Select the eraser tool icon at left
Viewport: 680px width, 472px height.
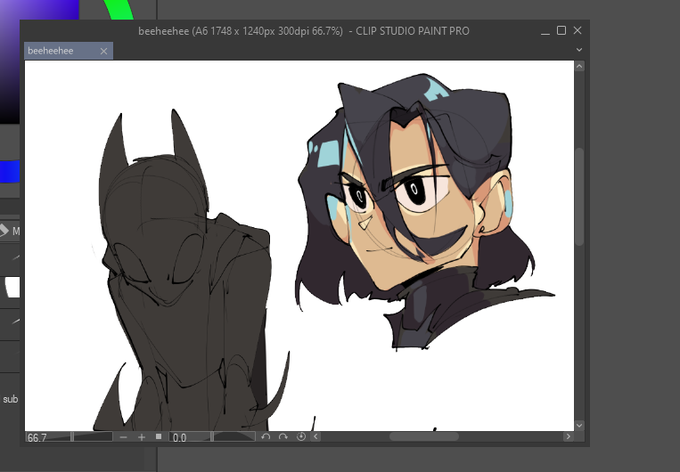3,230
